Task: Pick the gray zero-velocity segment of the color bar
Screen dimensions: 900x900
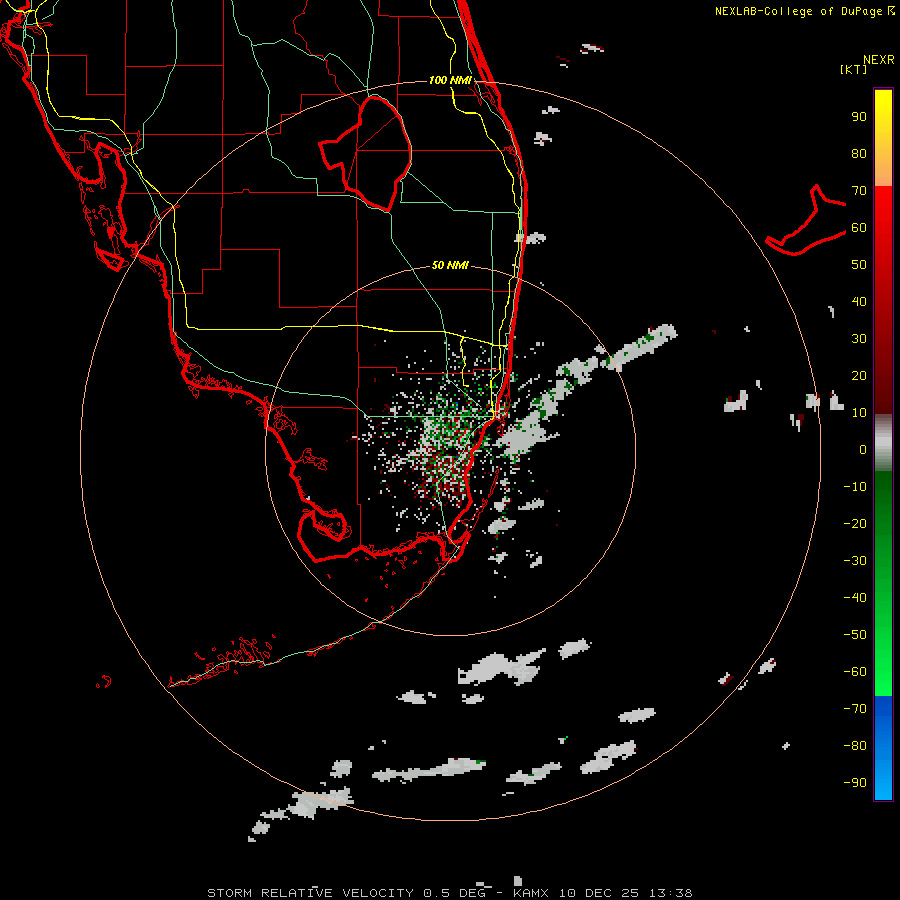Action: pyautogui.click(x=883, y=443)
